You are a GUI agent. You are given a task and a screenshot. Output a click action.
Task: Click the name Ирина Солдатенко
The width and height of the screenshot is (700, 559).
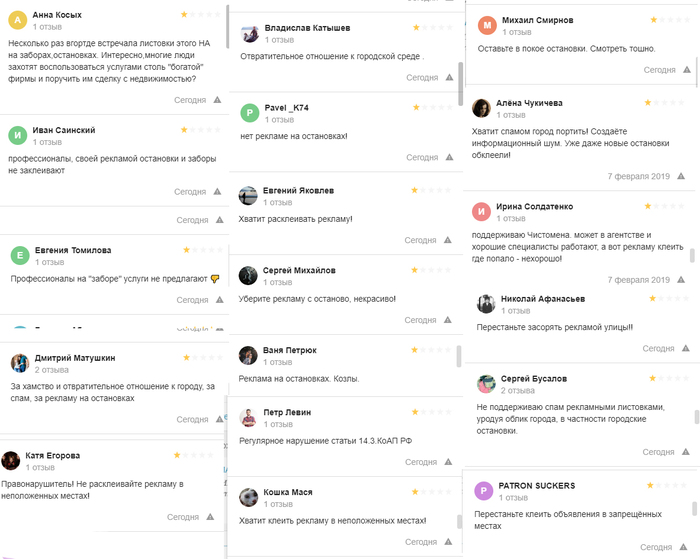coord(537,207)
